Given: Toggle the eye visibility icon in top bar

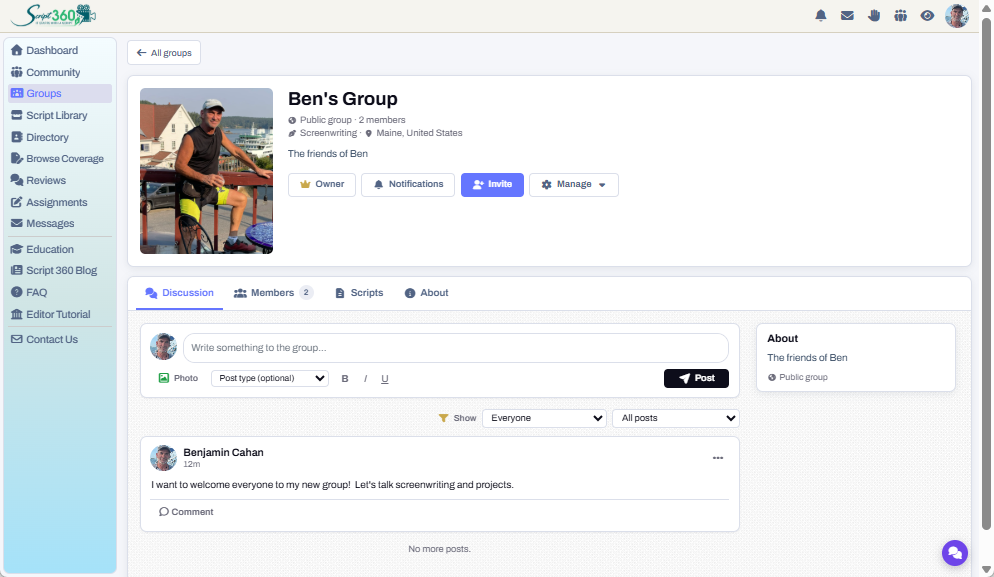Looking at the screenshot, I should 927,16.
